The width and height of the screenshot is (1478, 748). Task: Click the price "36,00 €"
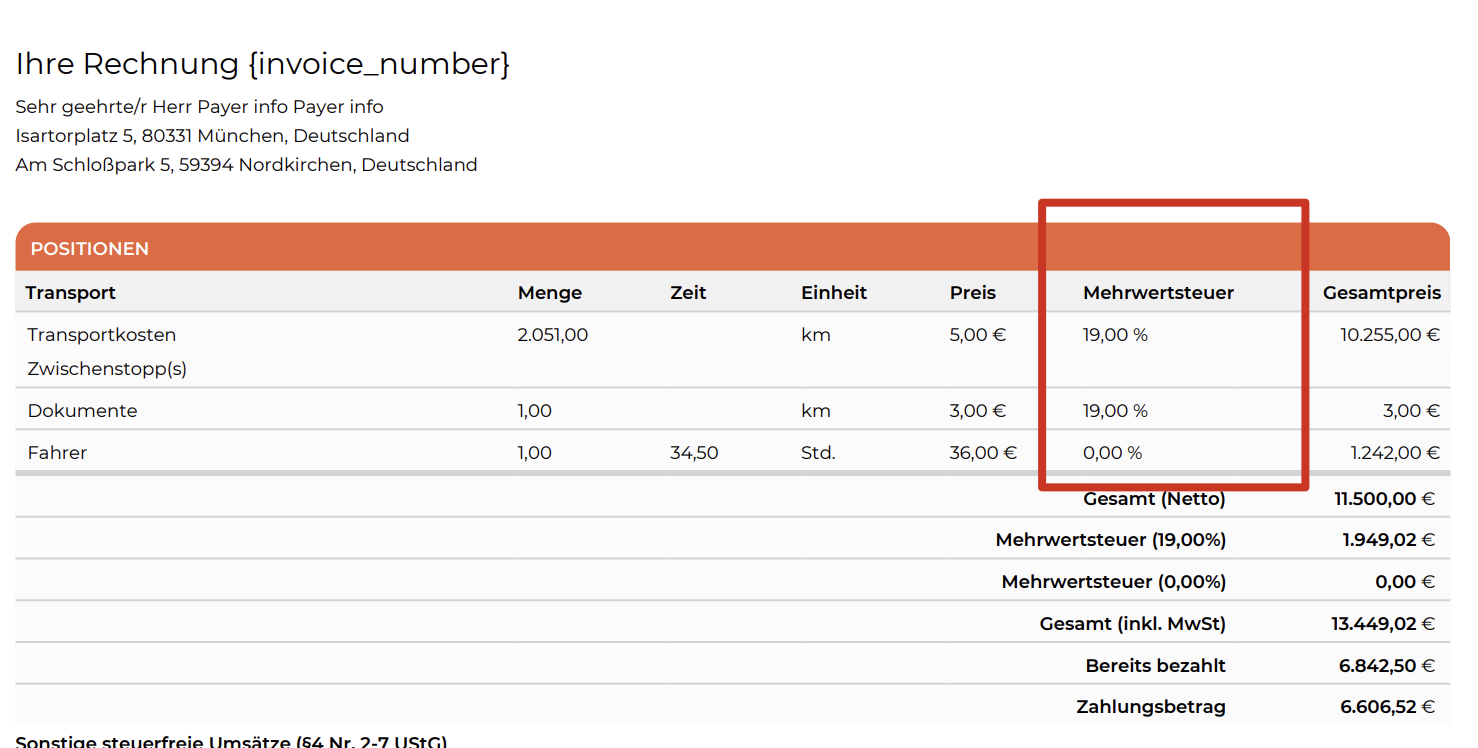point(983,453)
